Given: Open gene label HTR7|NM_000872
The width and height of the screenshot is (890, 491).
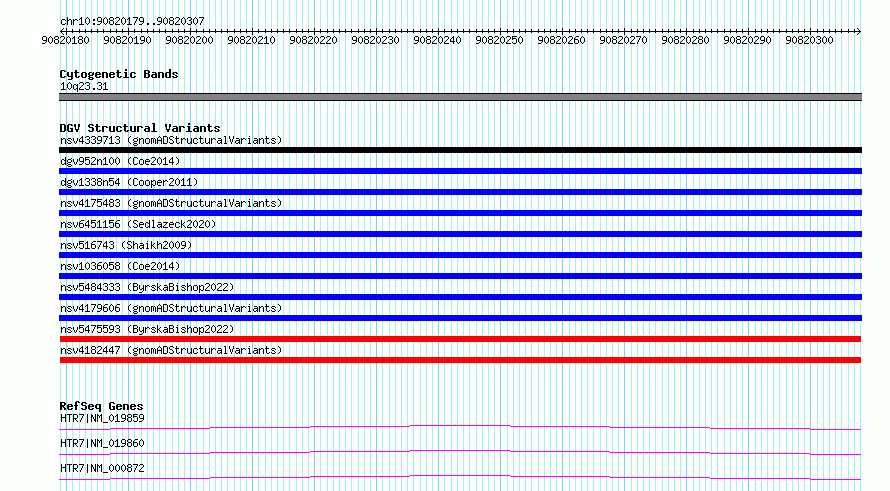Looking at the screenshot, I should point(102,468).
